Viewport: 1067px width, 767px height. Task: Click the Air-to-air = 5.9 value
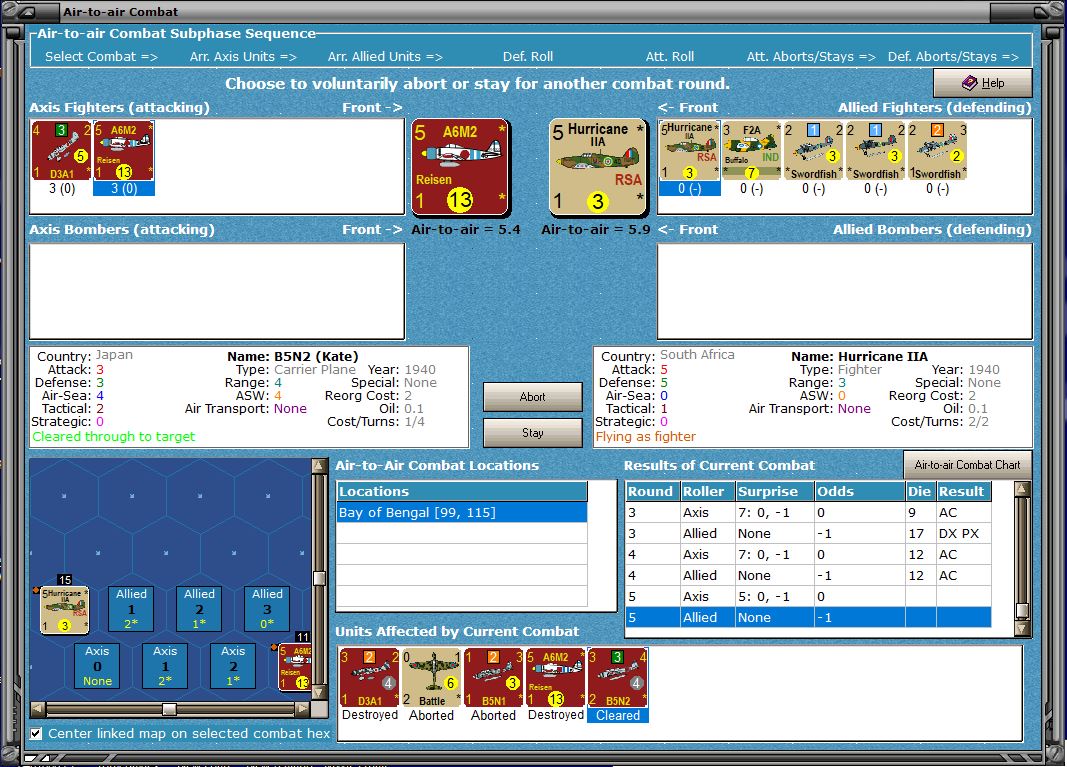[x=595, y=230]
